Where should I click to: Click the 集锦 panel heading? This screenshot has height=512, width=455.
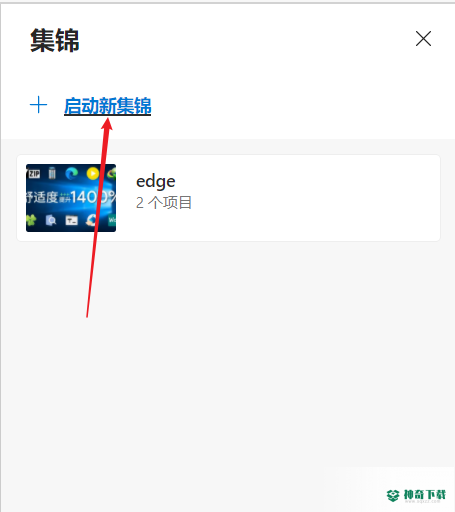(x=55, y=40)
